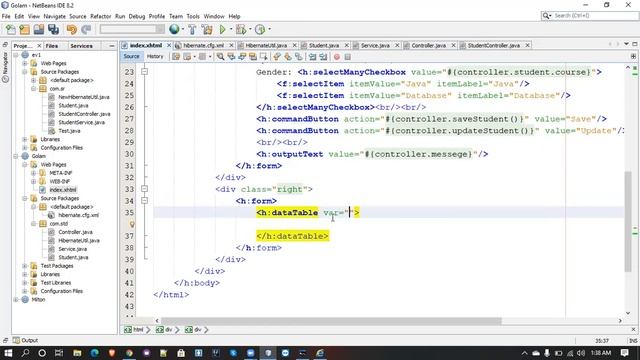640x360 pixels.
Task: Switch to the hibernate.cfg.xml tab
Action: point(203,45)
